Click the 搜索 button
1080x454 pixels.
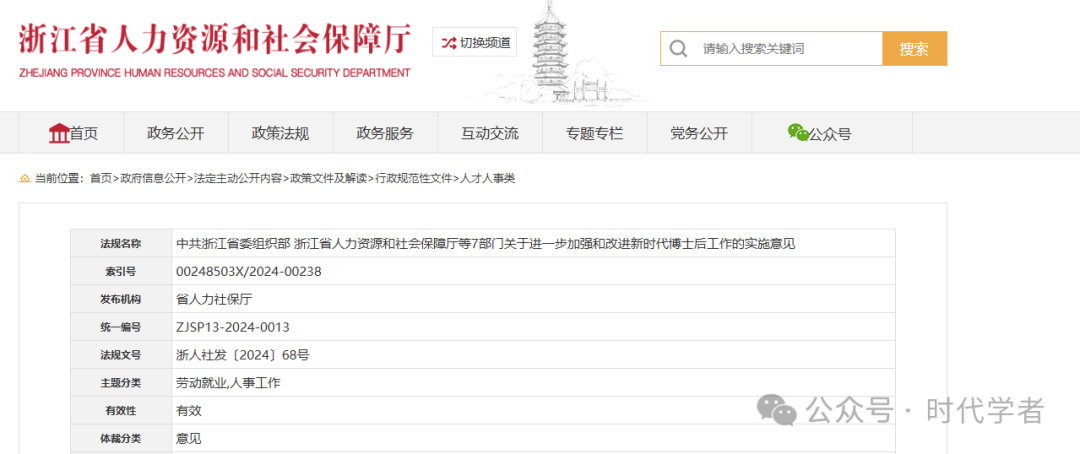(914, 49)
